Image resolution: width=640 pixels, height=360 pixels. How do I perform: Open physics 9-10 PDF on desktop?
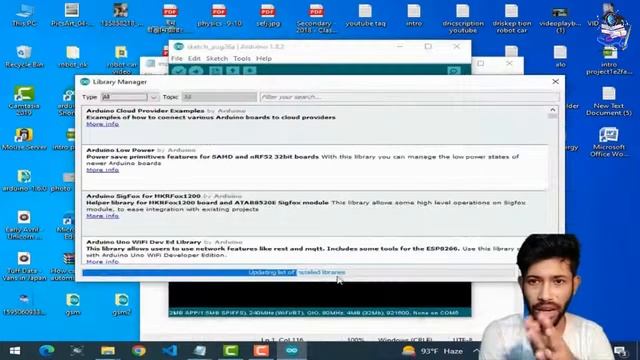[x=219, y=16]
